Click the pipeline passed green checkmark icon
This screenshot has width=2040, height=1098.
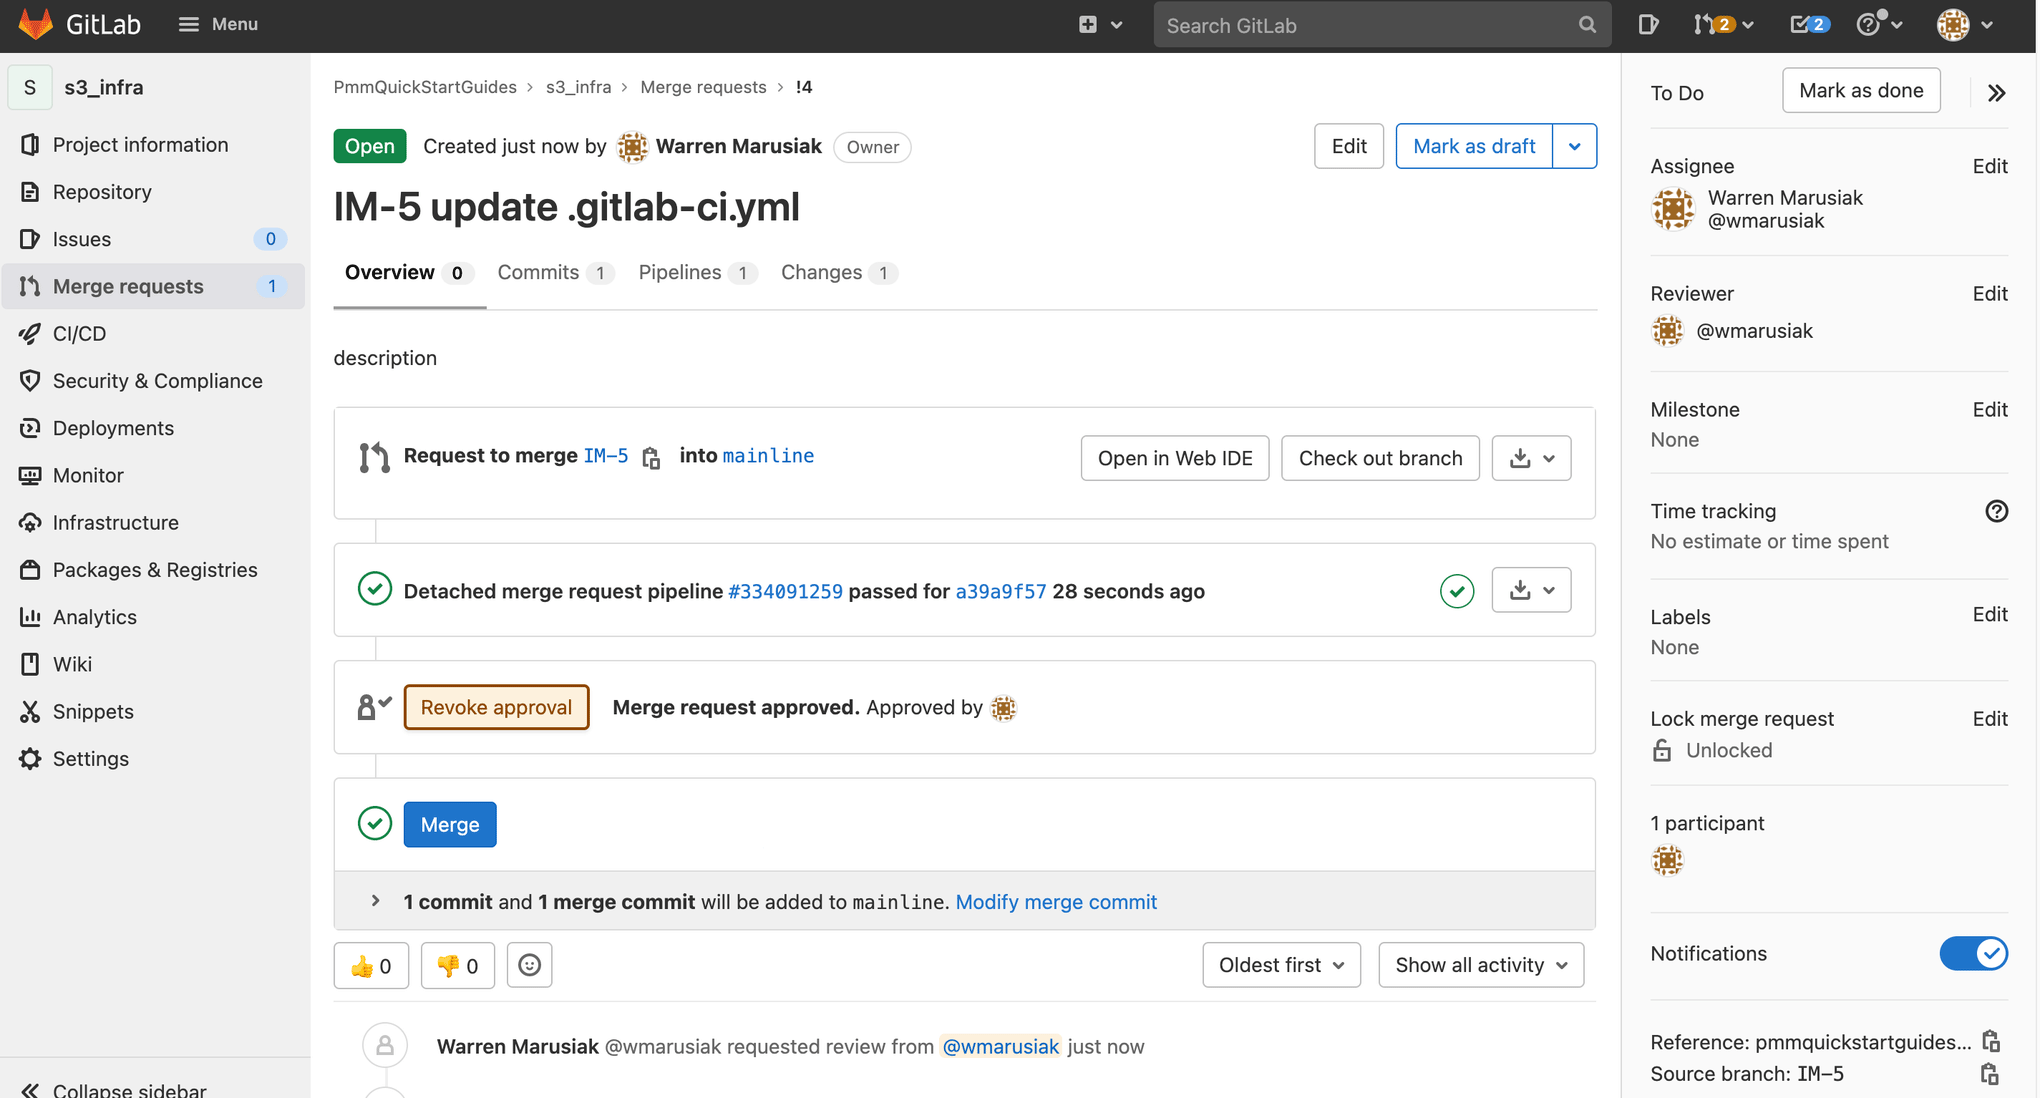point(1459,590)
